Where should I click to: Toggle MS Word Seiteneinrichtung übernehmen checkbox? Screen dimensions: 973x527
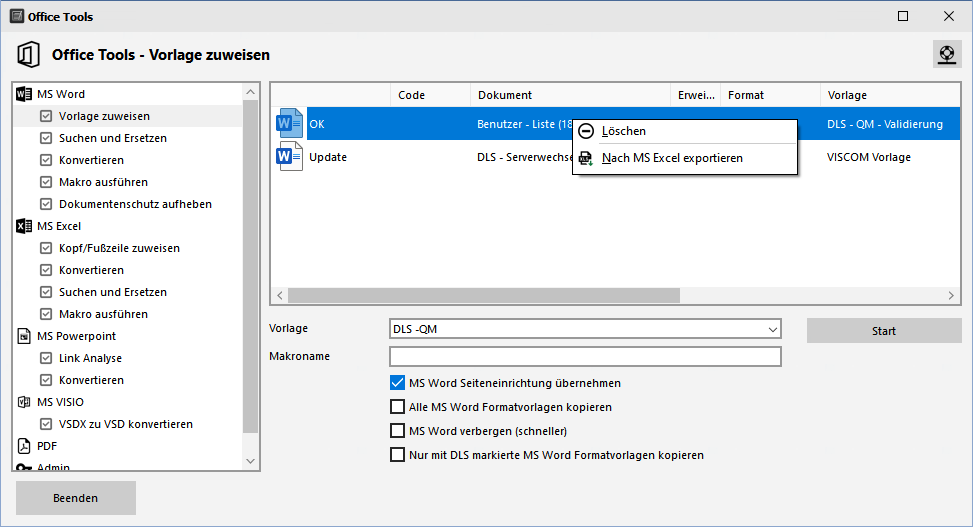(x=397, y=383)
